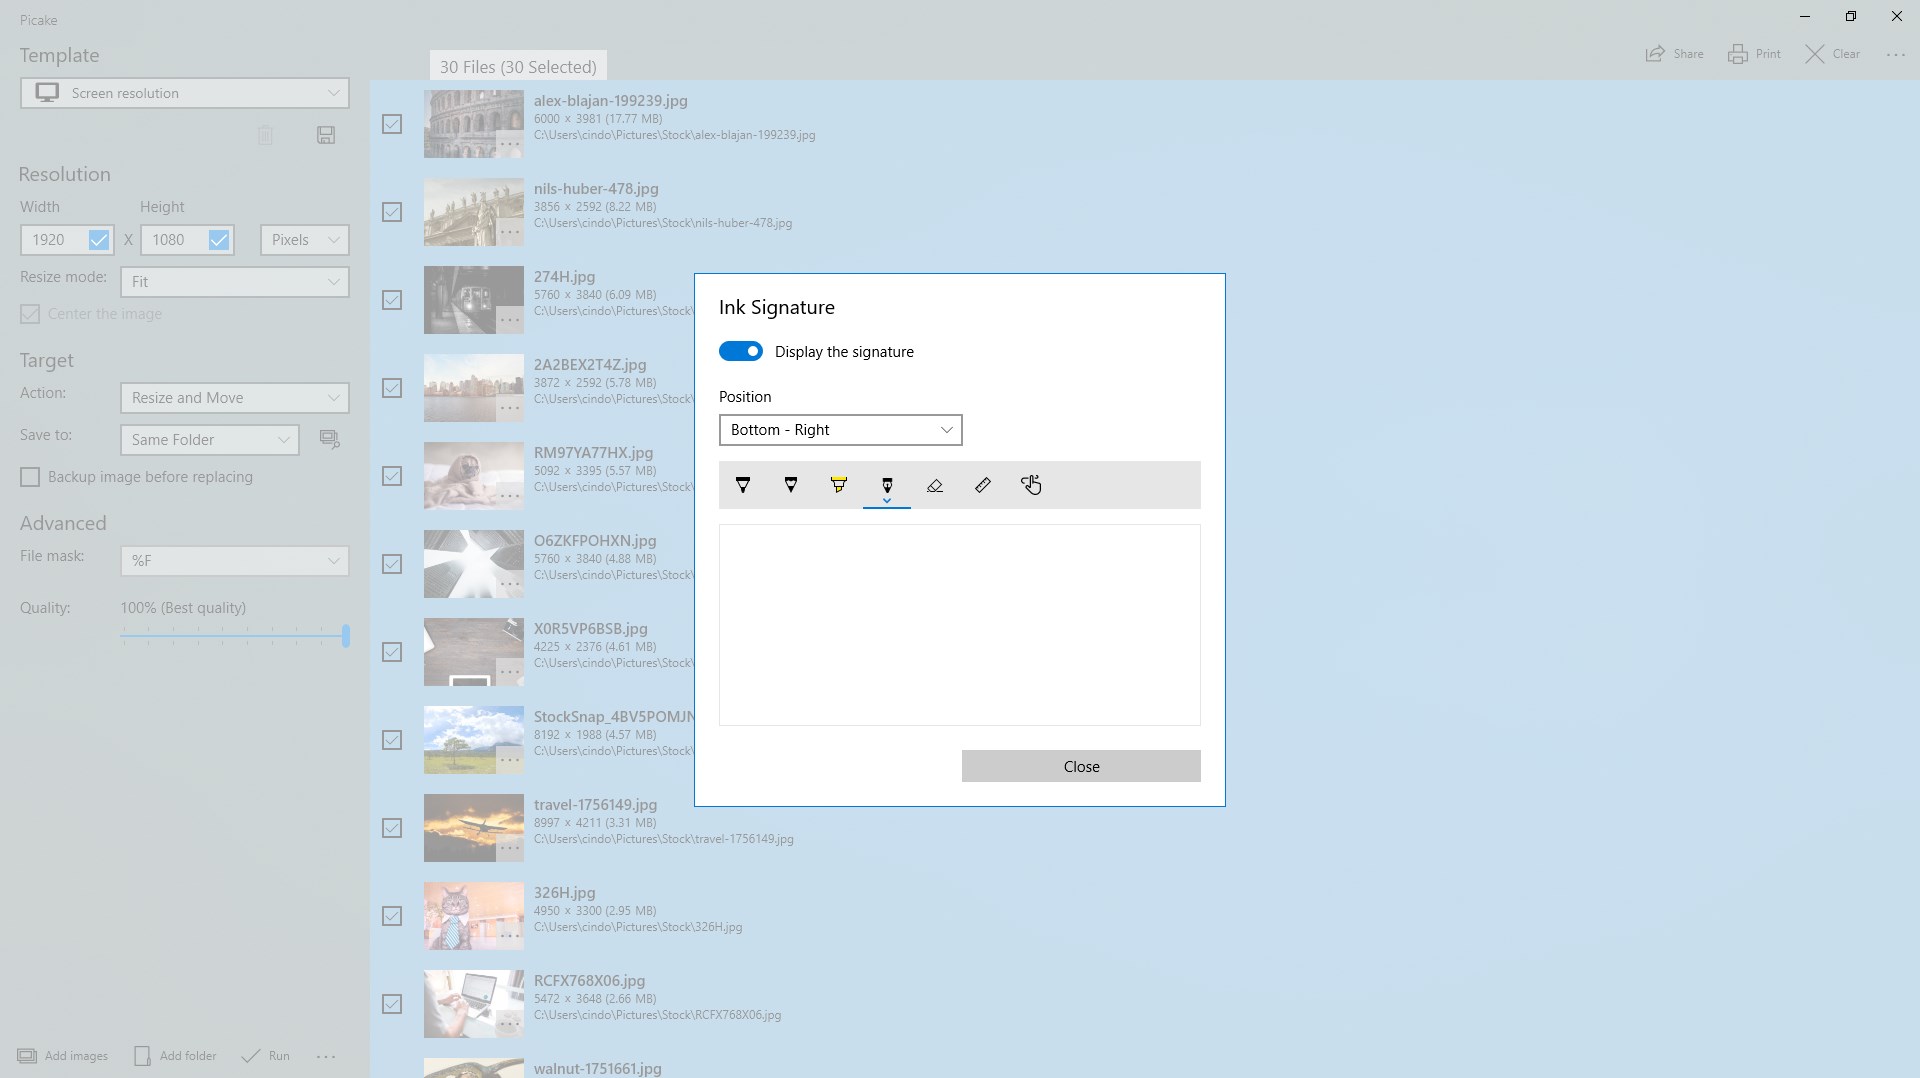This screenshot has width=1920, height=1078.
Task: Click the Share text label
Action: point(1688,54)
